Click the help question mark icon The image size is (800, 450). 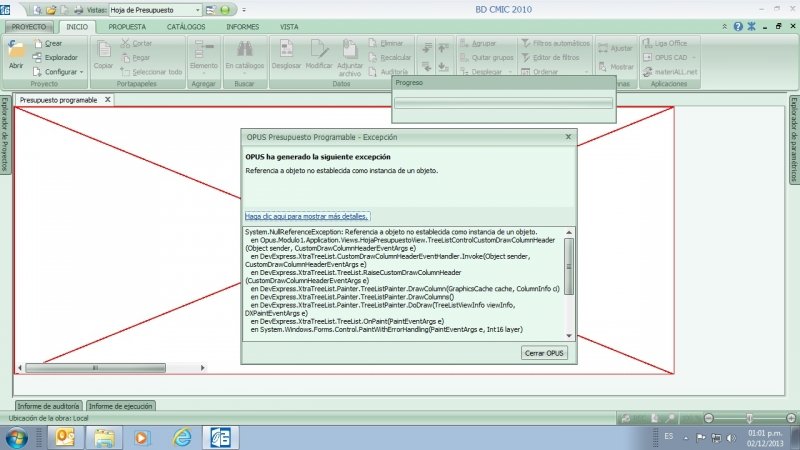pos(738,26)
